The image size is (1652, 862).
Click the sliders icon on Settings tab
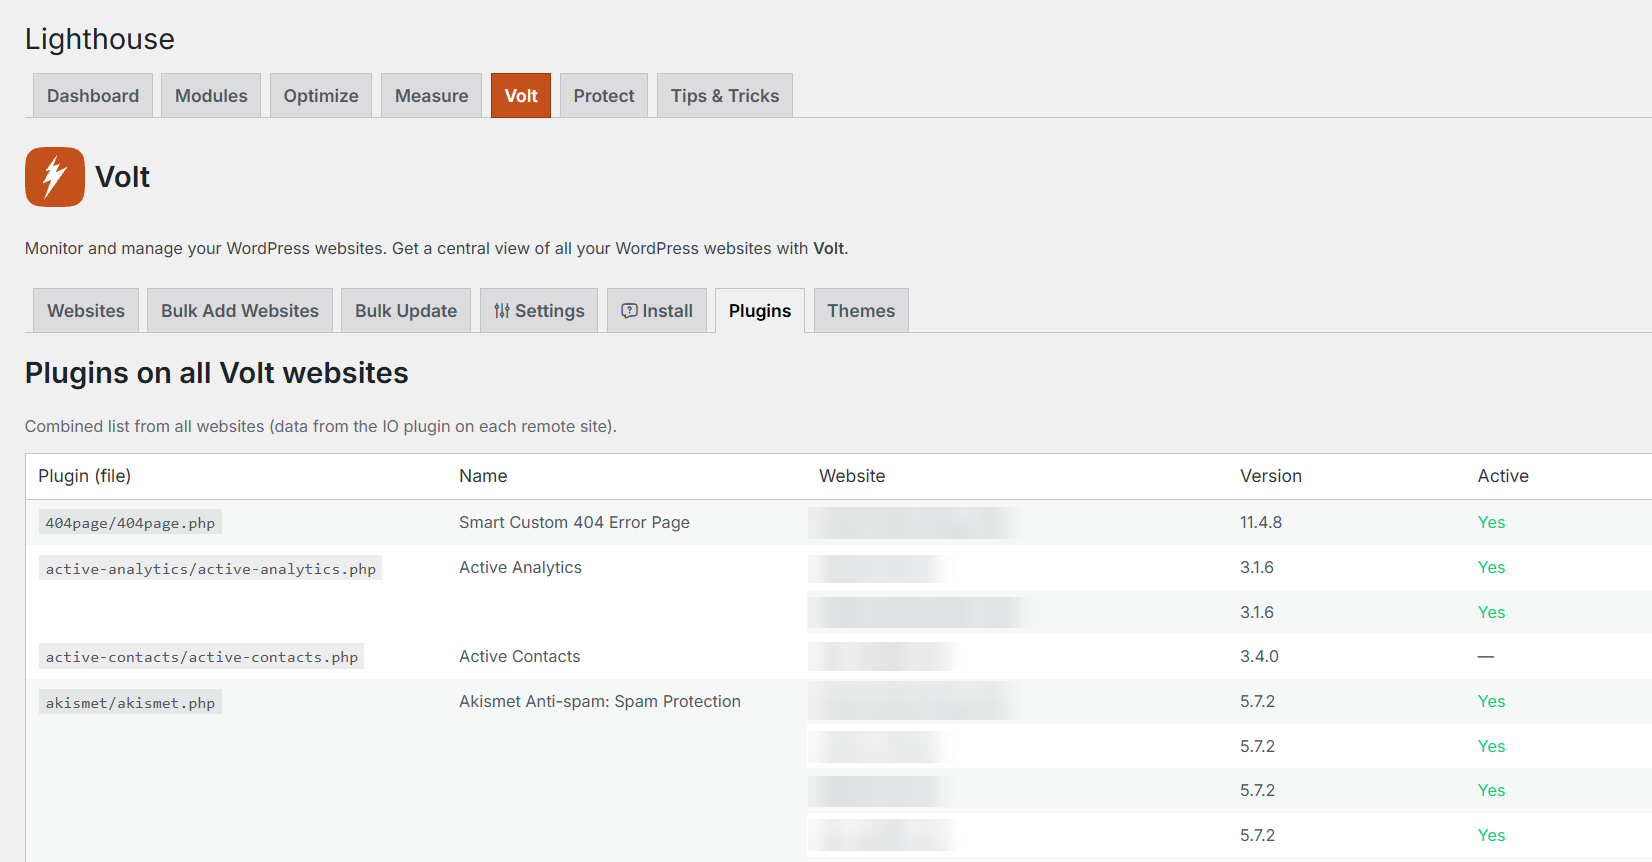pyautogui.click(x=502, y=311)
